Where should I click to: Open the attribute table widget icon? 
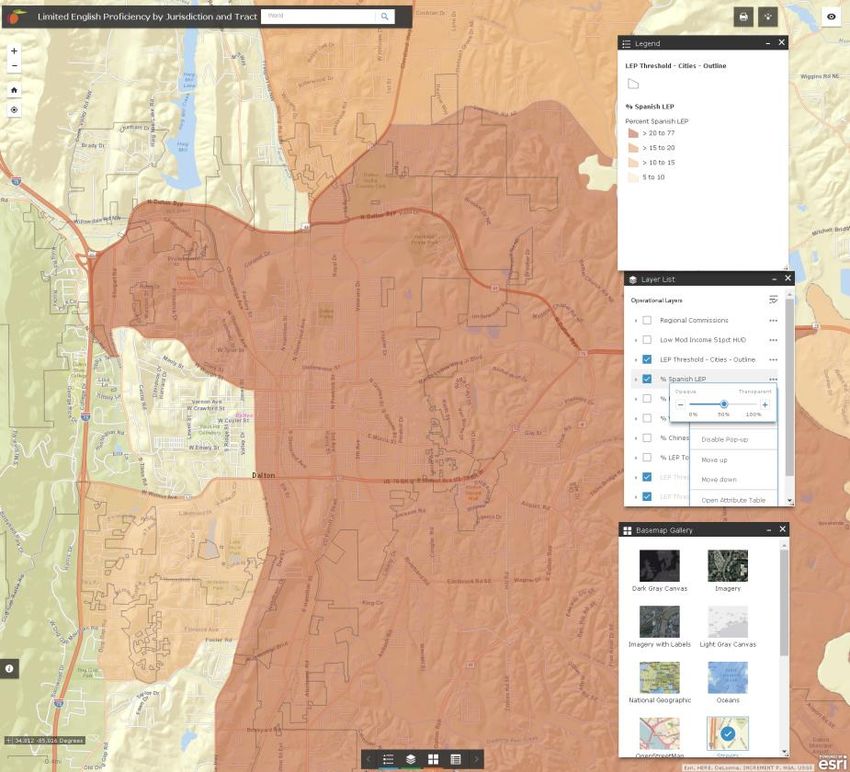point(455,760)
